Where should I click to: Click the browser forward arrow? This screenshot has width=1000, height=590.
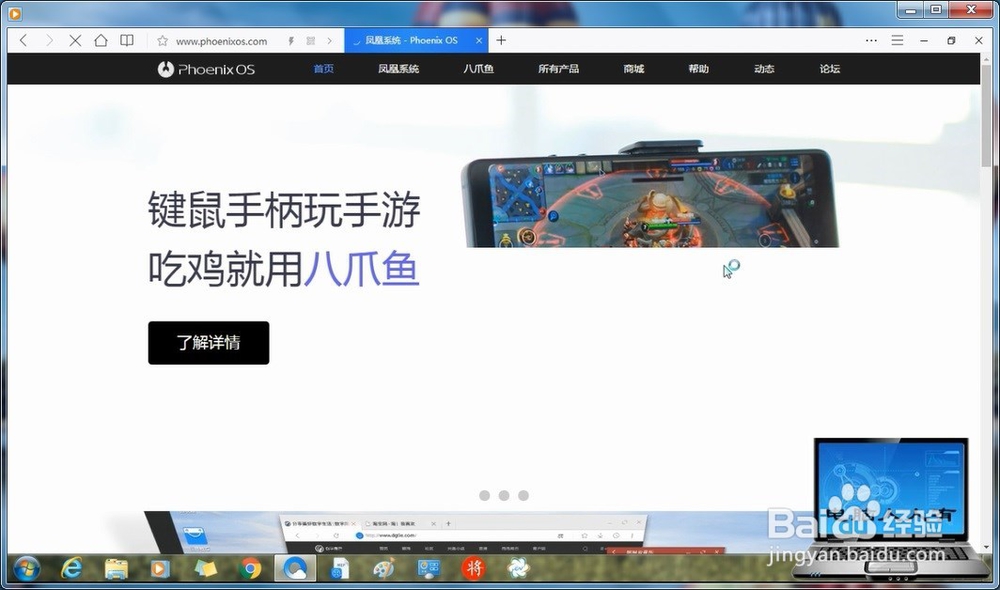[x=49, y=41]
